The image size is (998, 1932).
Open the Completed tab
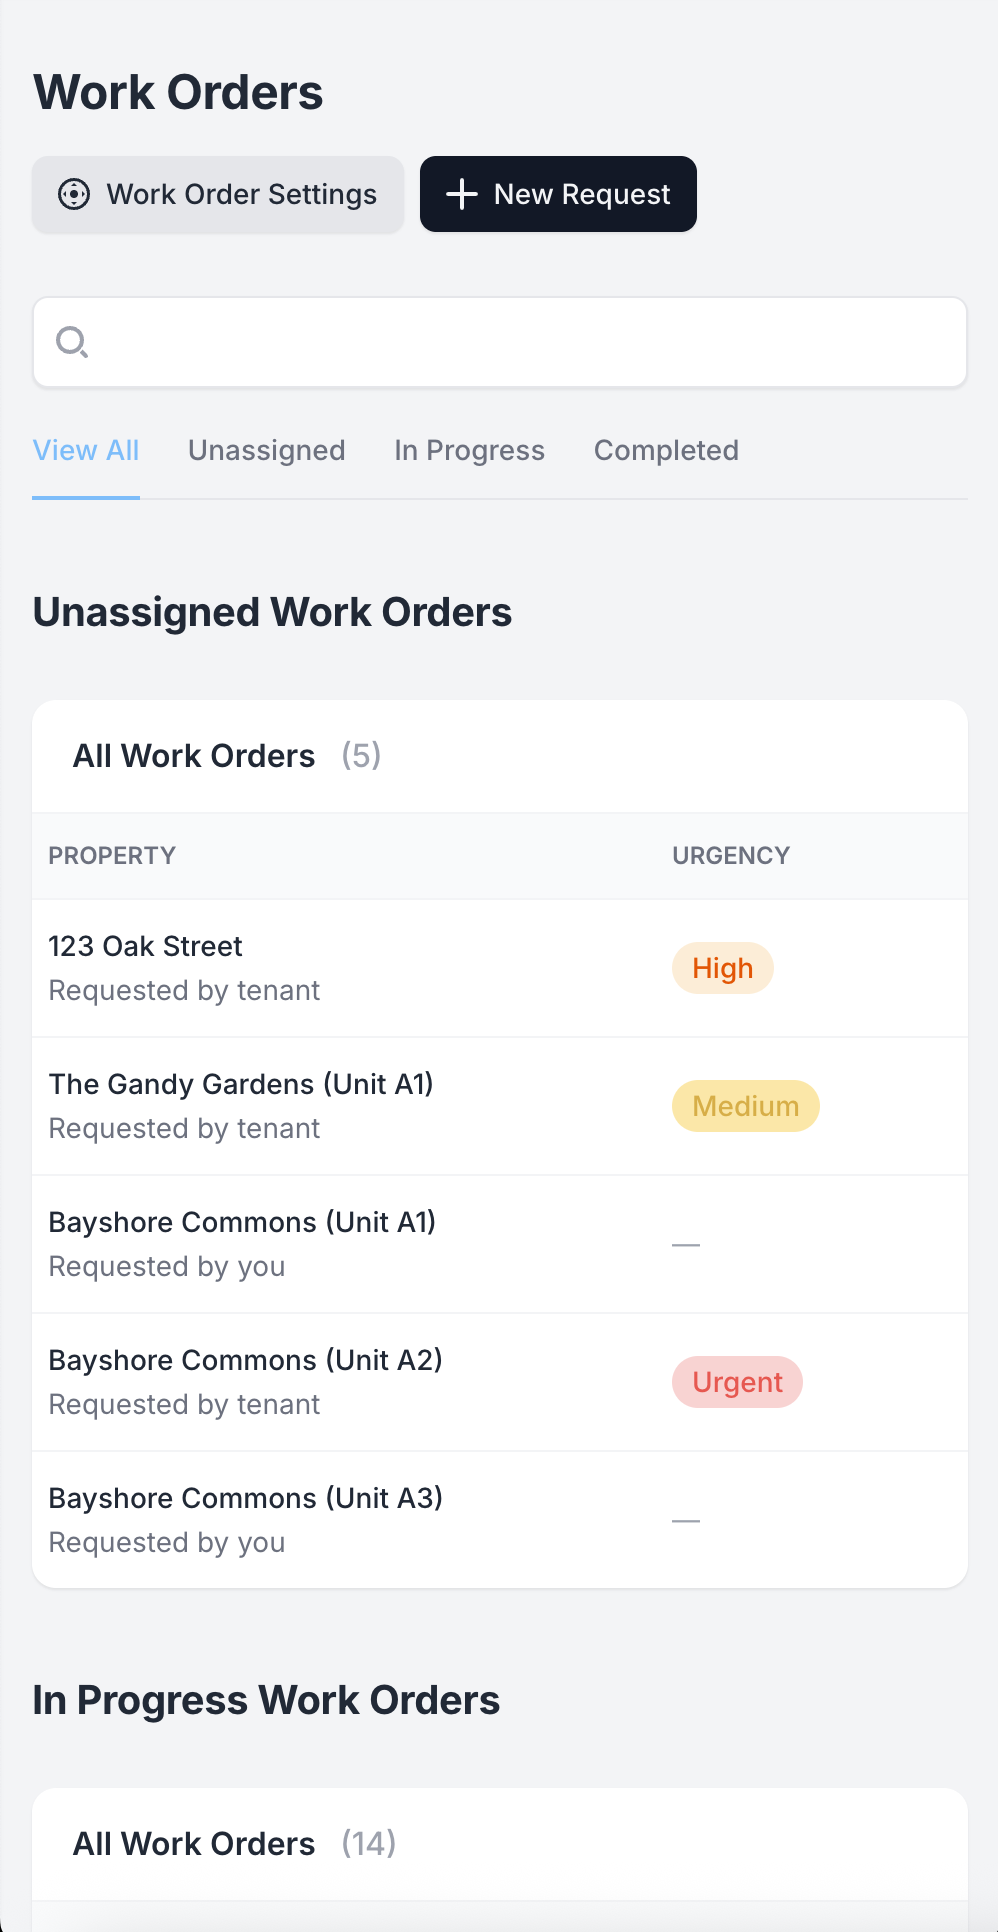tap(666, 450)
